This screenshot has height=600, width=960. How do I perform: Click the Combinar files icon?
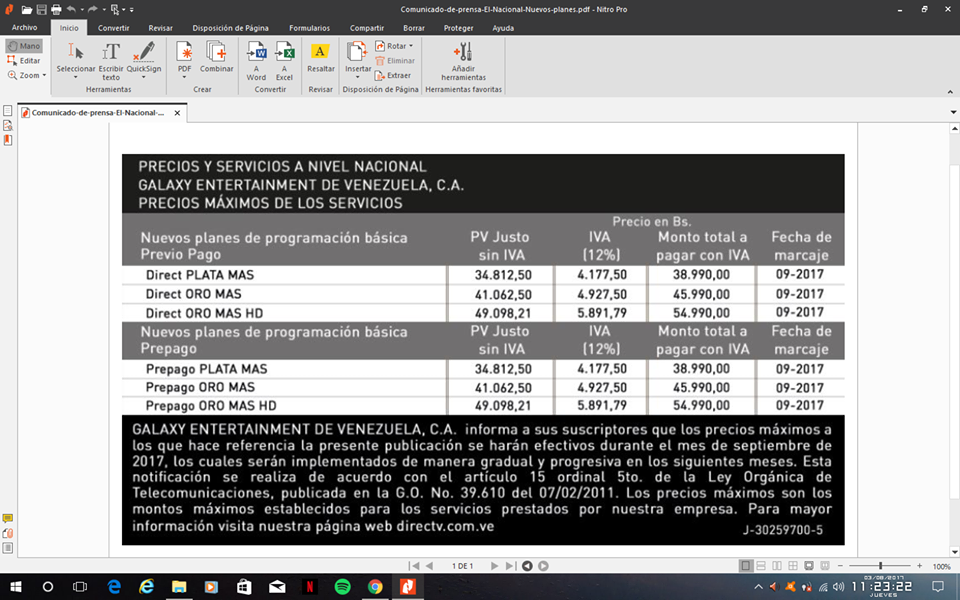216,58
